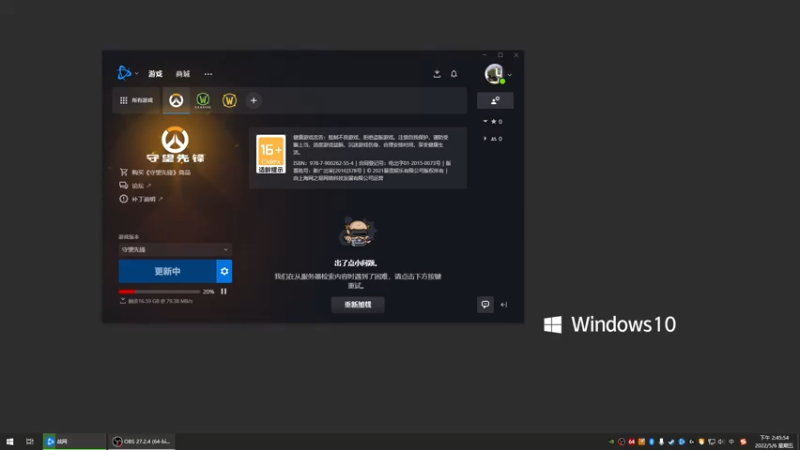Pause the Overwatch update
This screenshot has width=800, height=450.
point(223,291)
